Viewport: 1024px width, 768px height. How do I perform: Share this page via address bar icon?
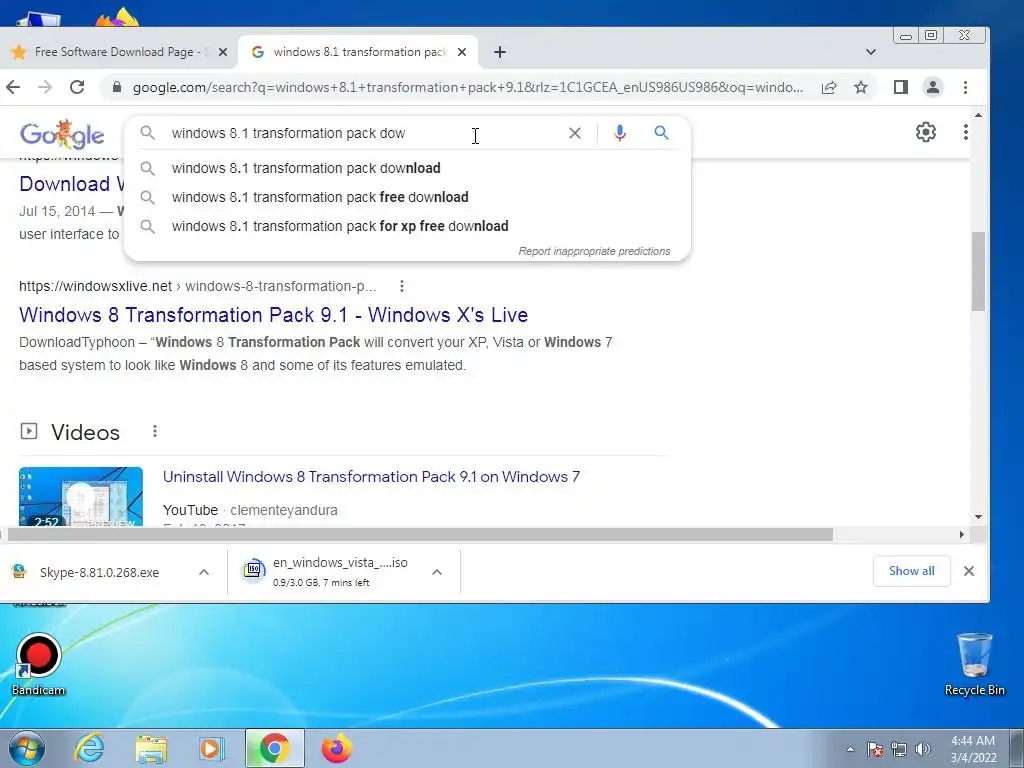(829, 87)
